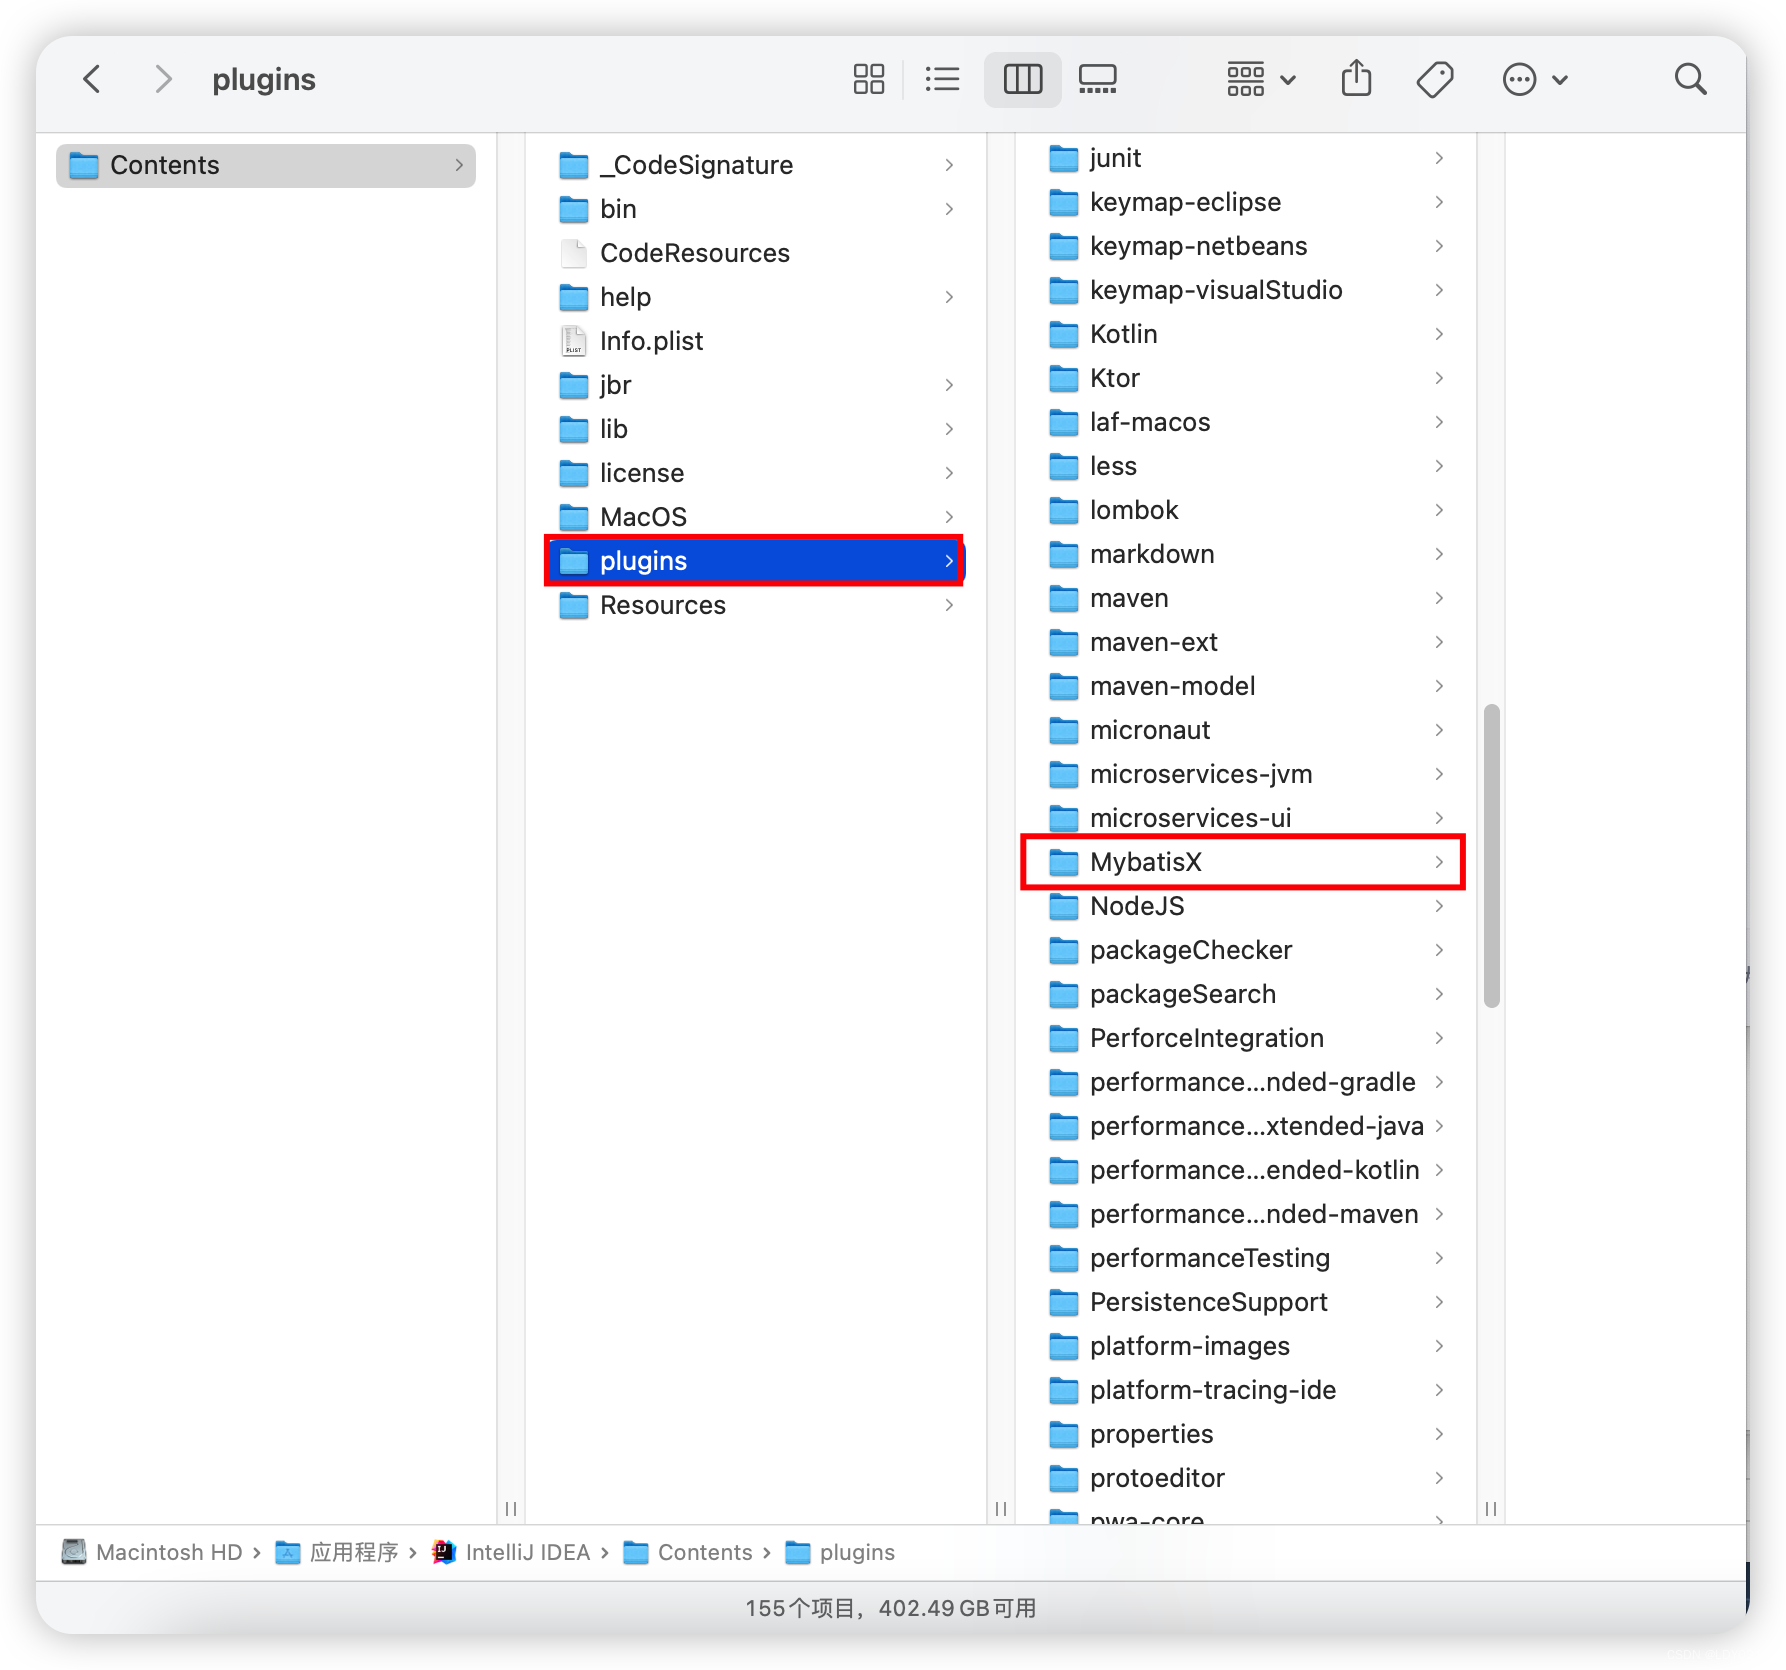Switch to column view

coord(1022,79)
